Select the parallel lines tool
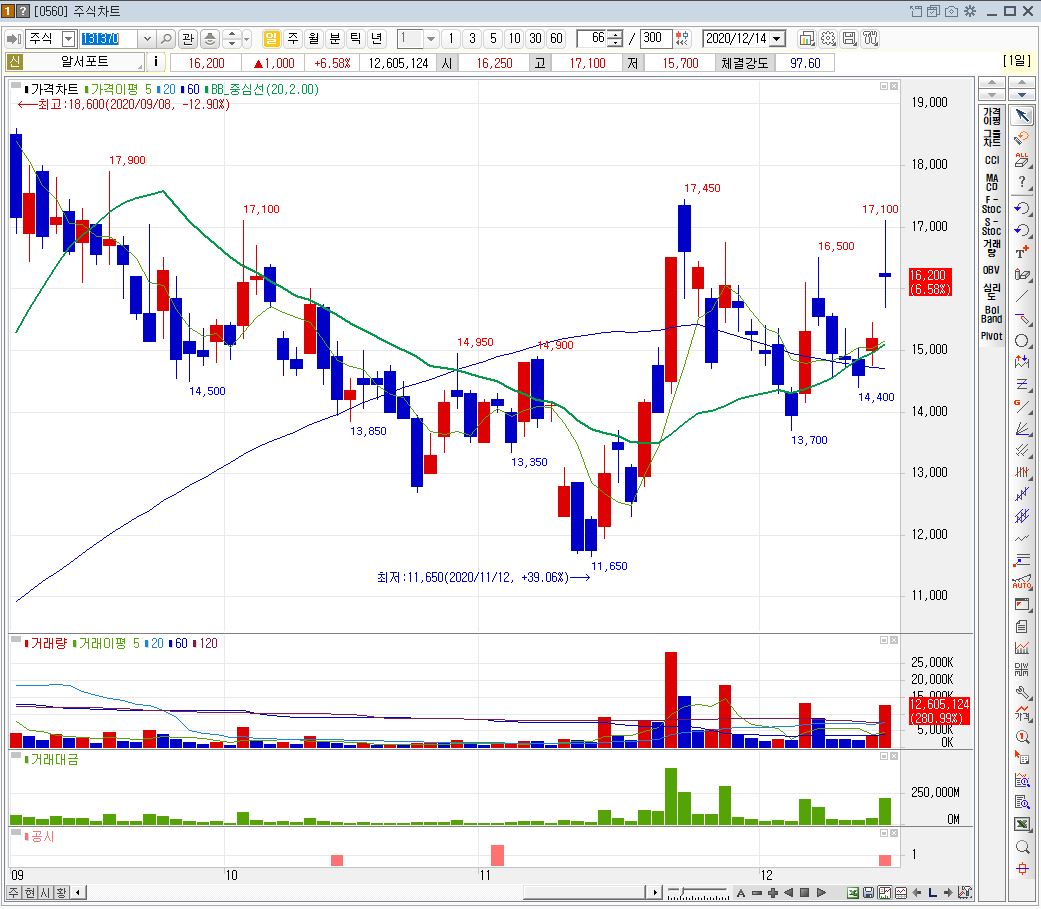The width and height of the screenshot is (1041, 909). pyautogui.click(x=1022, y=450)
